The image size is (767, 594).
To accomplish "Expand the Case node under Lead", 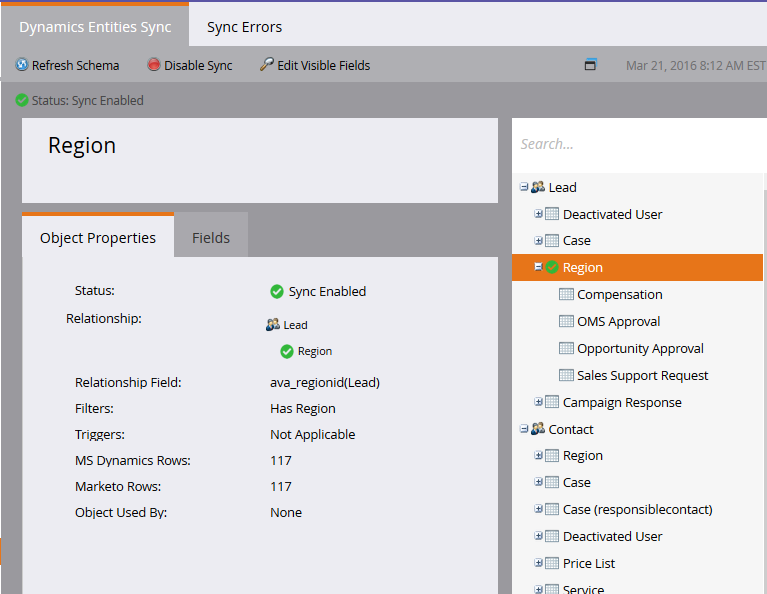I will tap(538, 240).
